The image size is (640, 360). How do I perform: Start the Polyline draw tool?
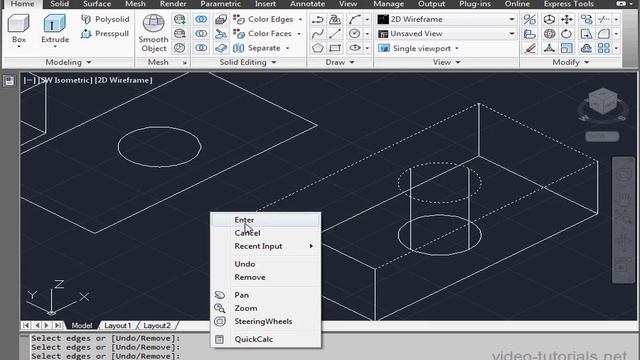318,19
